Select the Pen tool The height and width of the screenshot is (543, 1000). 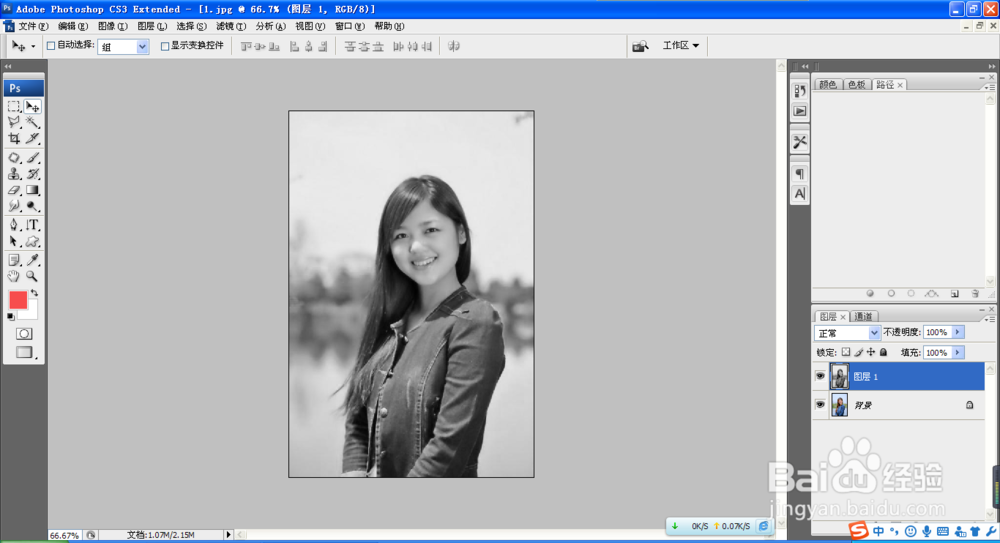(14, 225)
